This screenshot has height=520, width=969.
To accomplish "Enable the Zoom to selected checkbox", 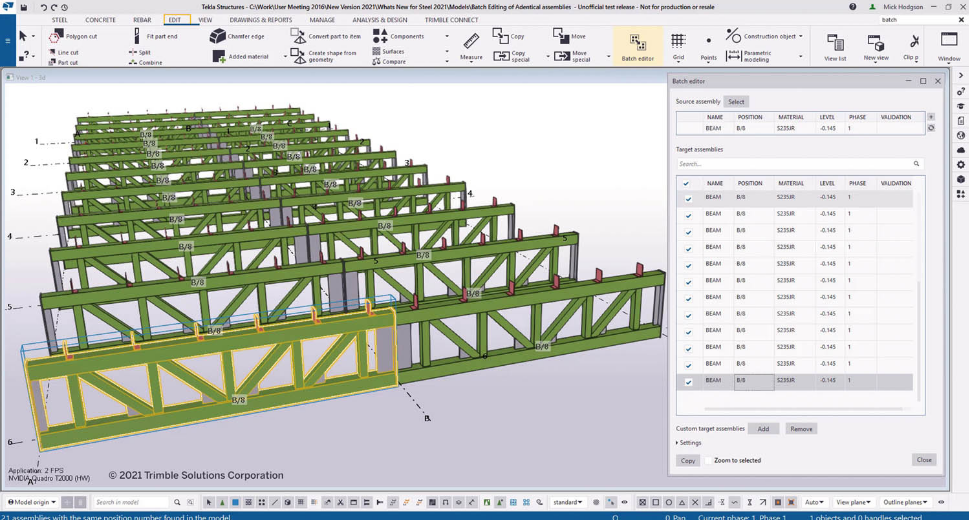I will (709, 460).
